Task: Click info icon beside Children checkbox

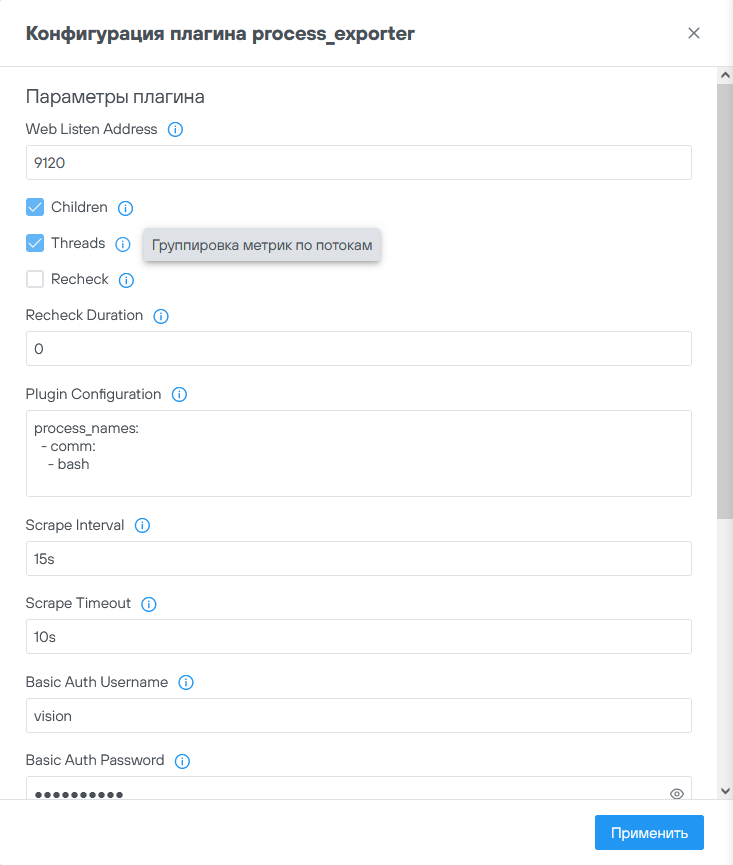Action: (125, 208)
